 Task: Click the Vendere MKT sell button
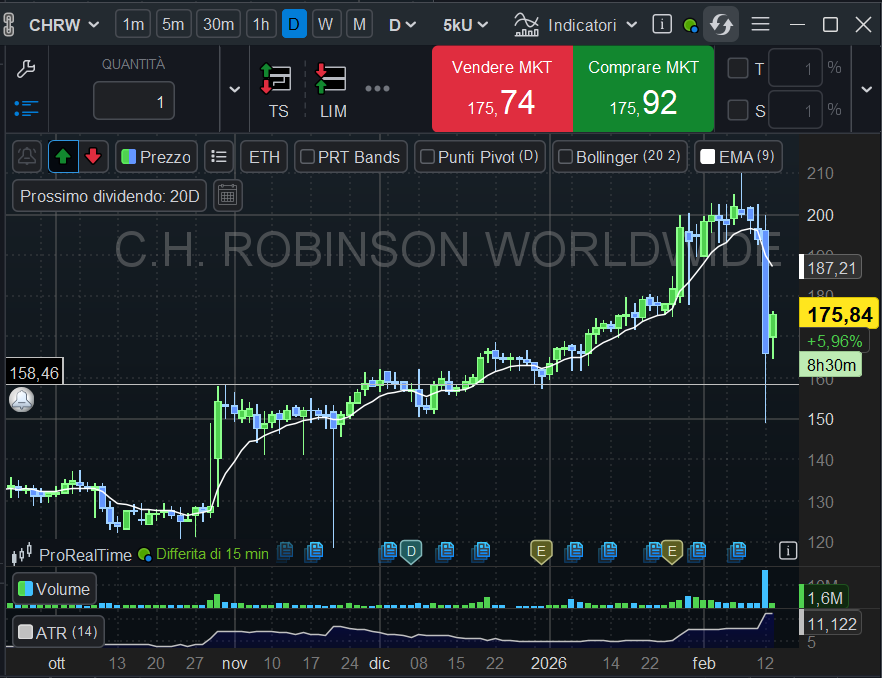(x=502, y=89)
